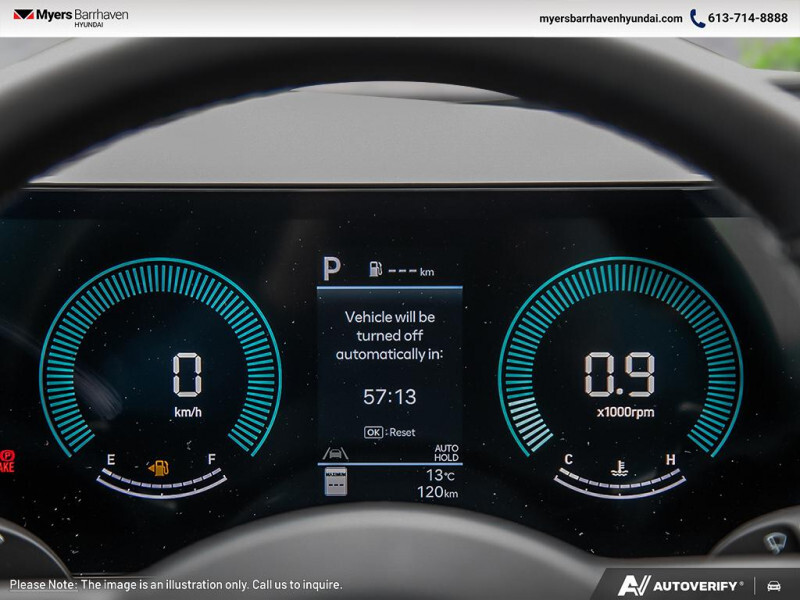Click the fuel pump range icon
800x600 pixels.
point(375,270)
